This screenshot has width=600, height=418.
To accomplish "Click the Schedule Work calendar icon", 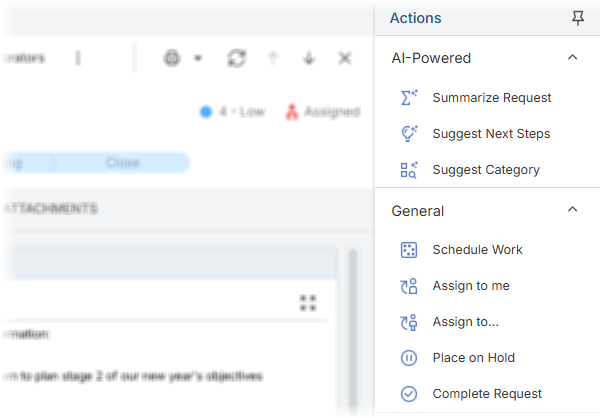I will pyautogui.click(x=408, y=250).
